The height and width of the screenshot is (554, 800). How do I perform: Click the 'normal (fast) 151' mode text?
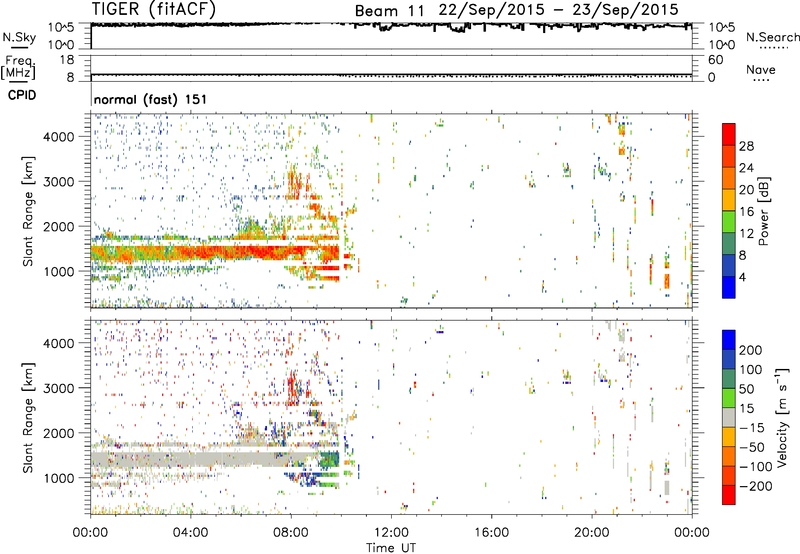point(151,99)
